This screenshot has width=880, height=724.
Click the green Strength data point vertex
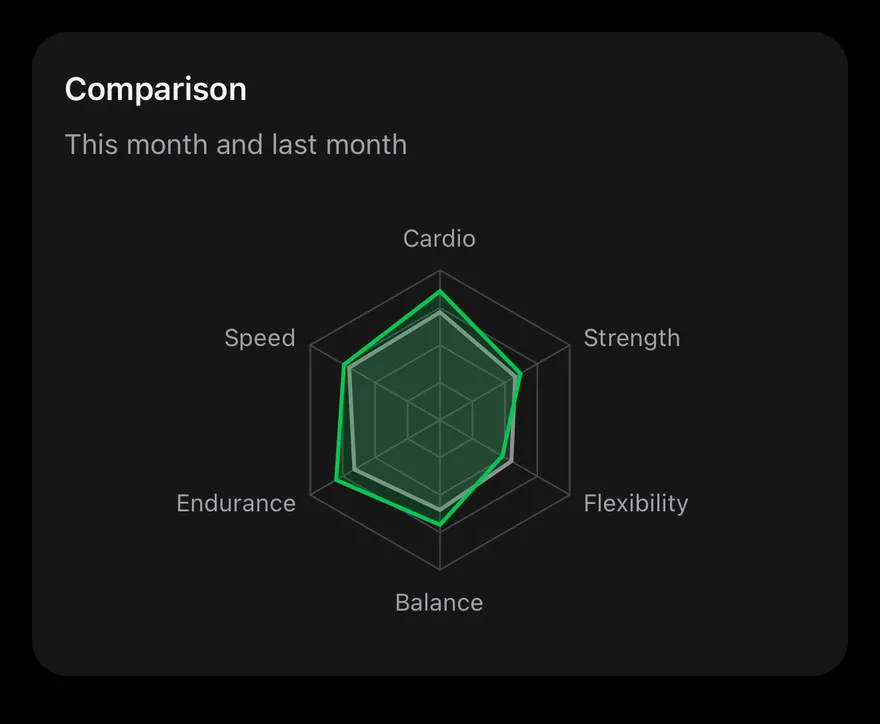521,373
